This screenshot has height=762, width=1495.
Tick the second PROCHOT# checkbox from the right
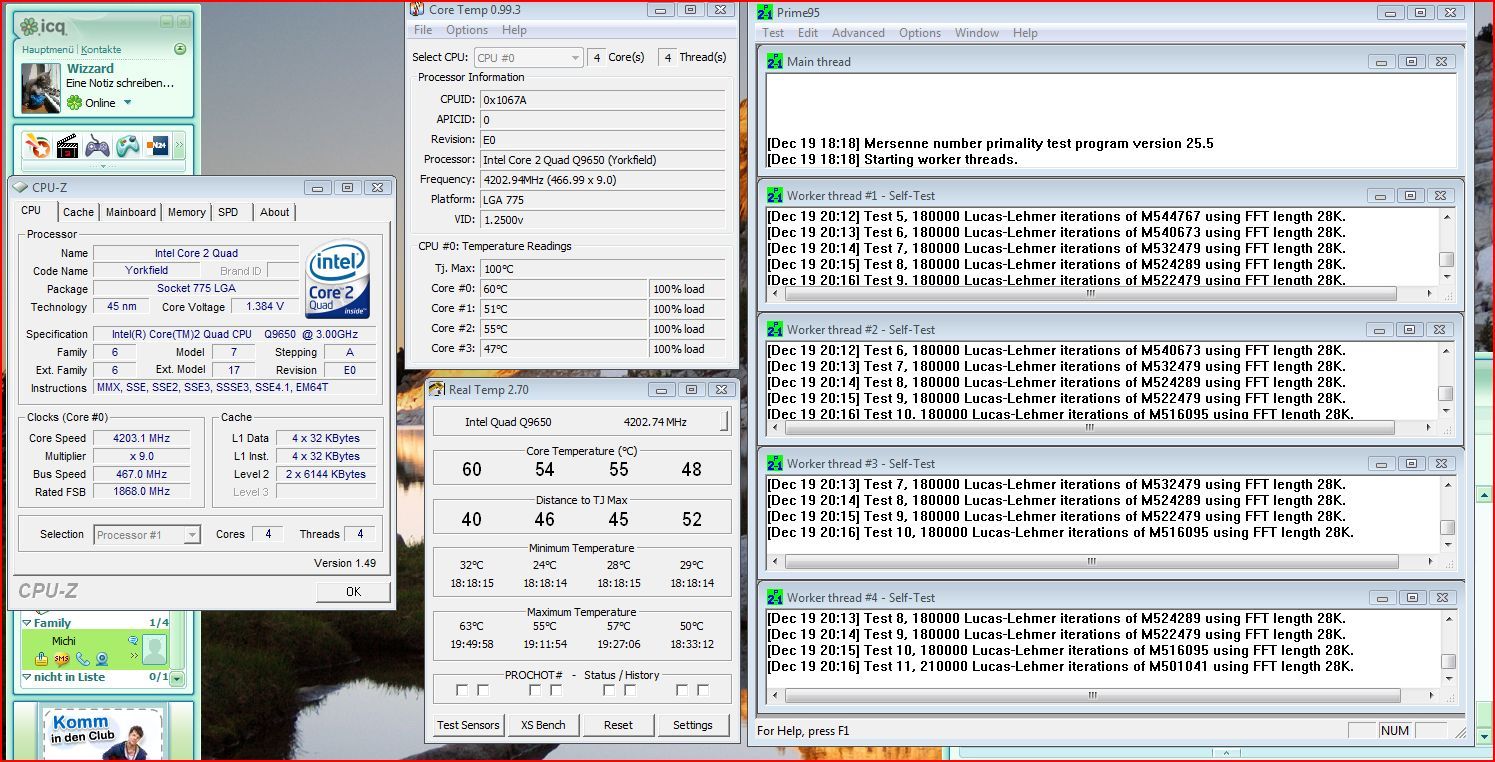tap(682, 690)
